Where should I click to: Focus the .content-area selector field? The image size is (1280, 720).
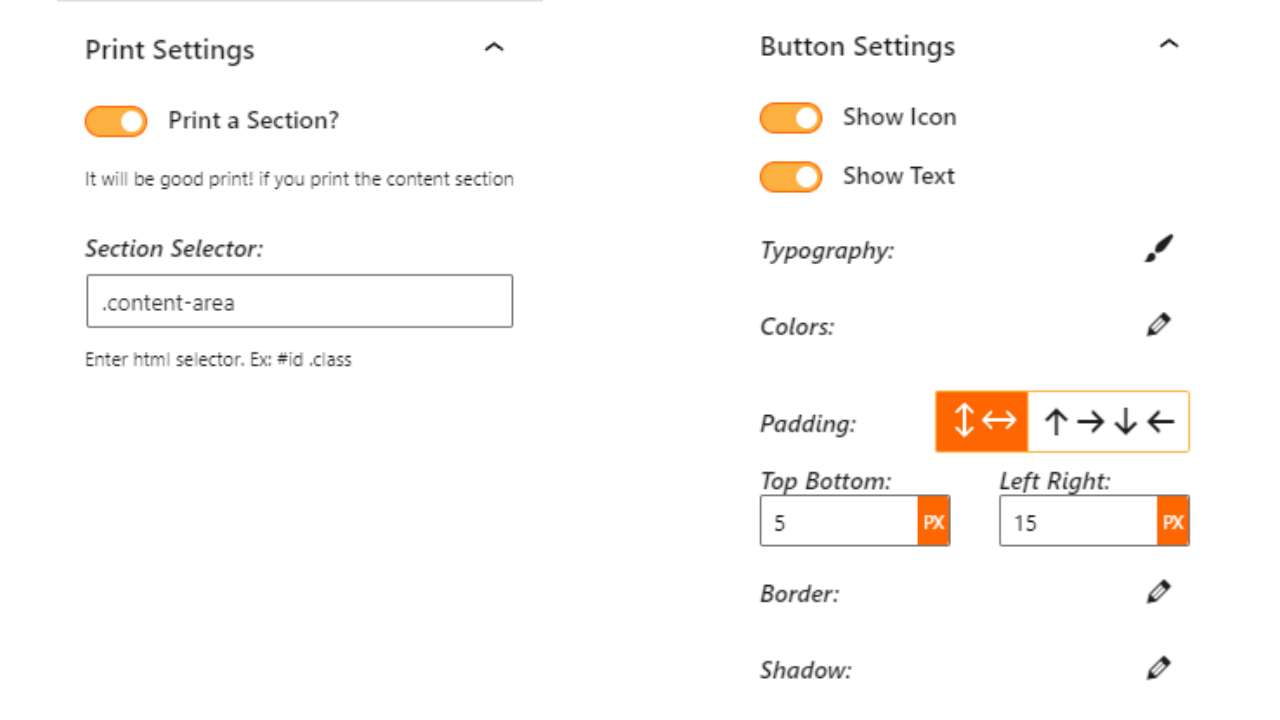[299, 301]
